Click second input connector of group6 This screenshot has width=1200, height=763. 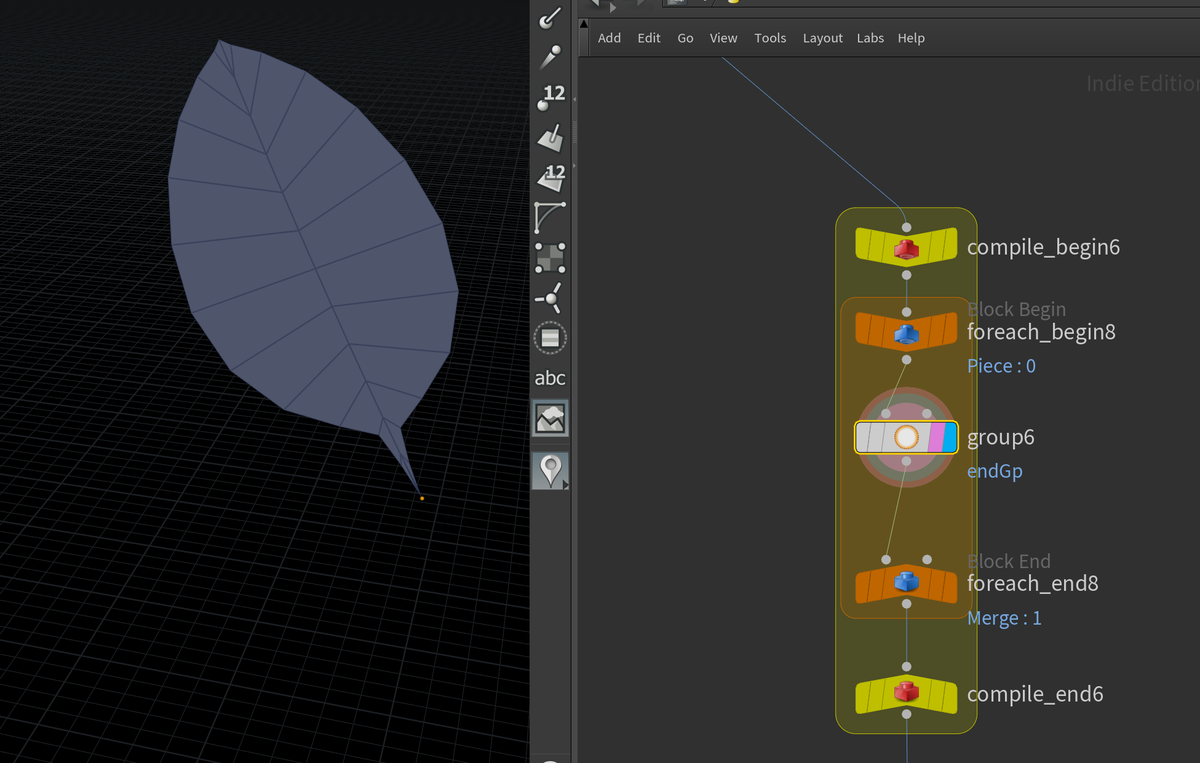click(927, 413)
